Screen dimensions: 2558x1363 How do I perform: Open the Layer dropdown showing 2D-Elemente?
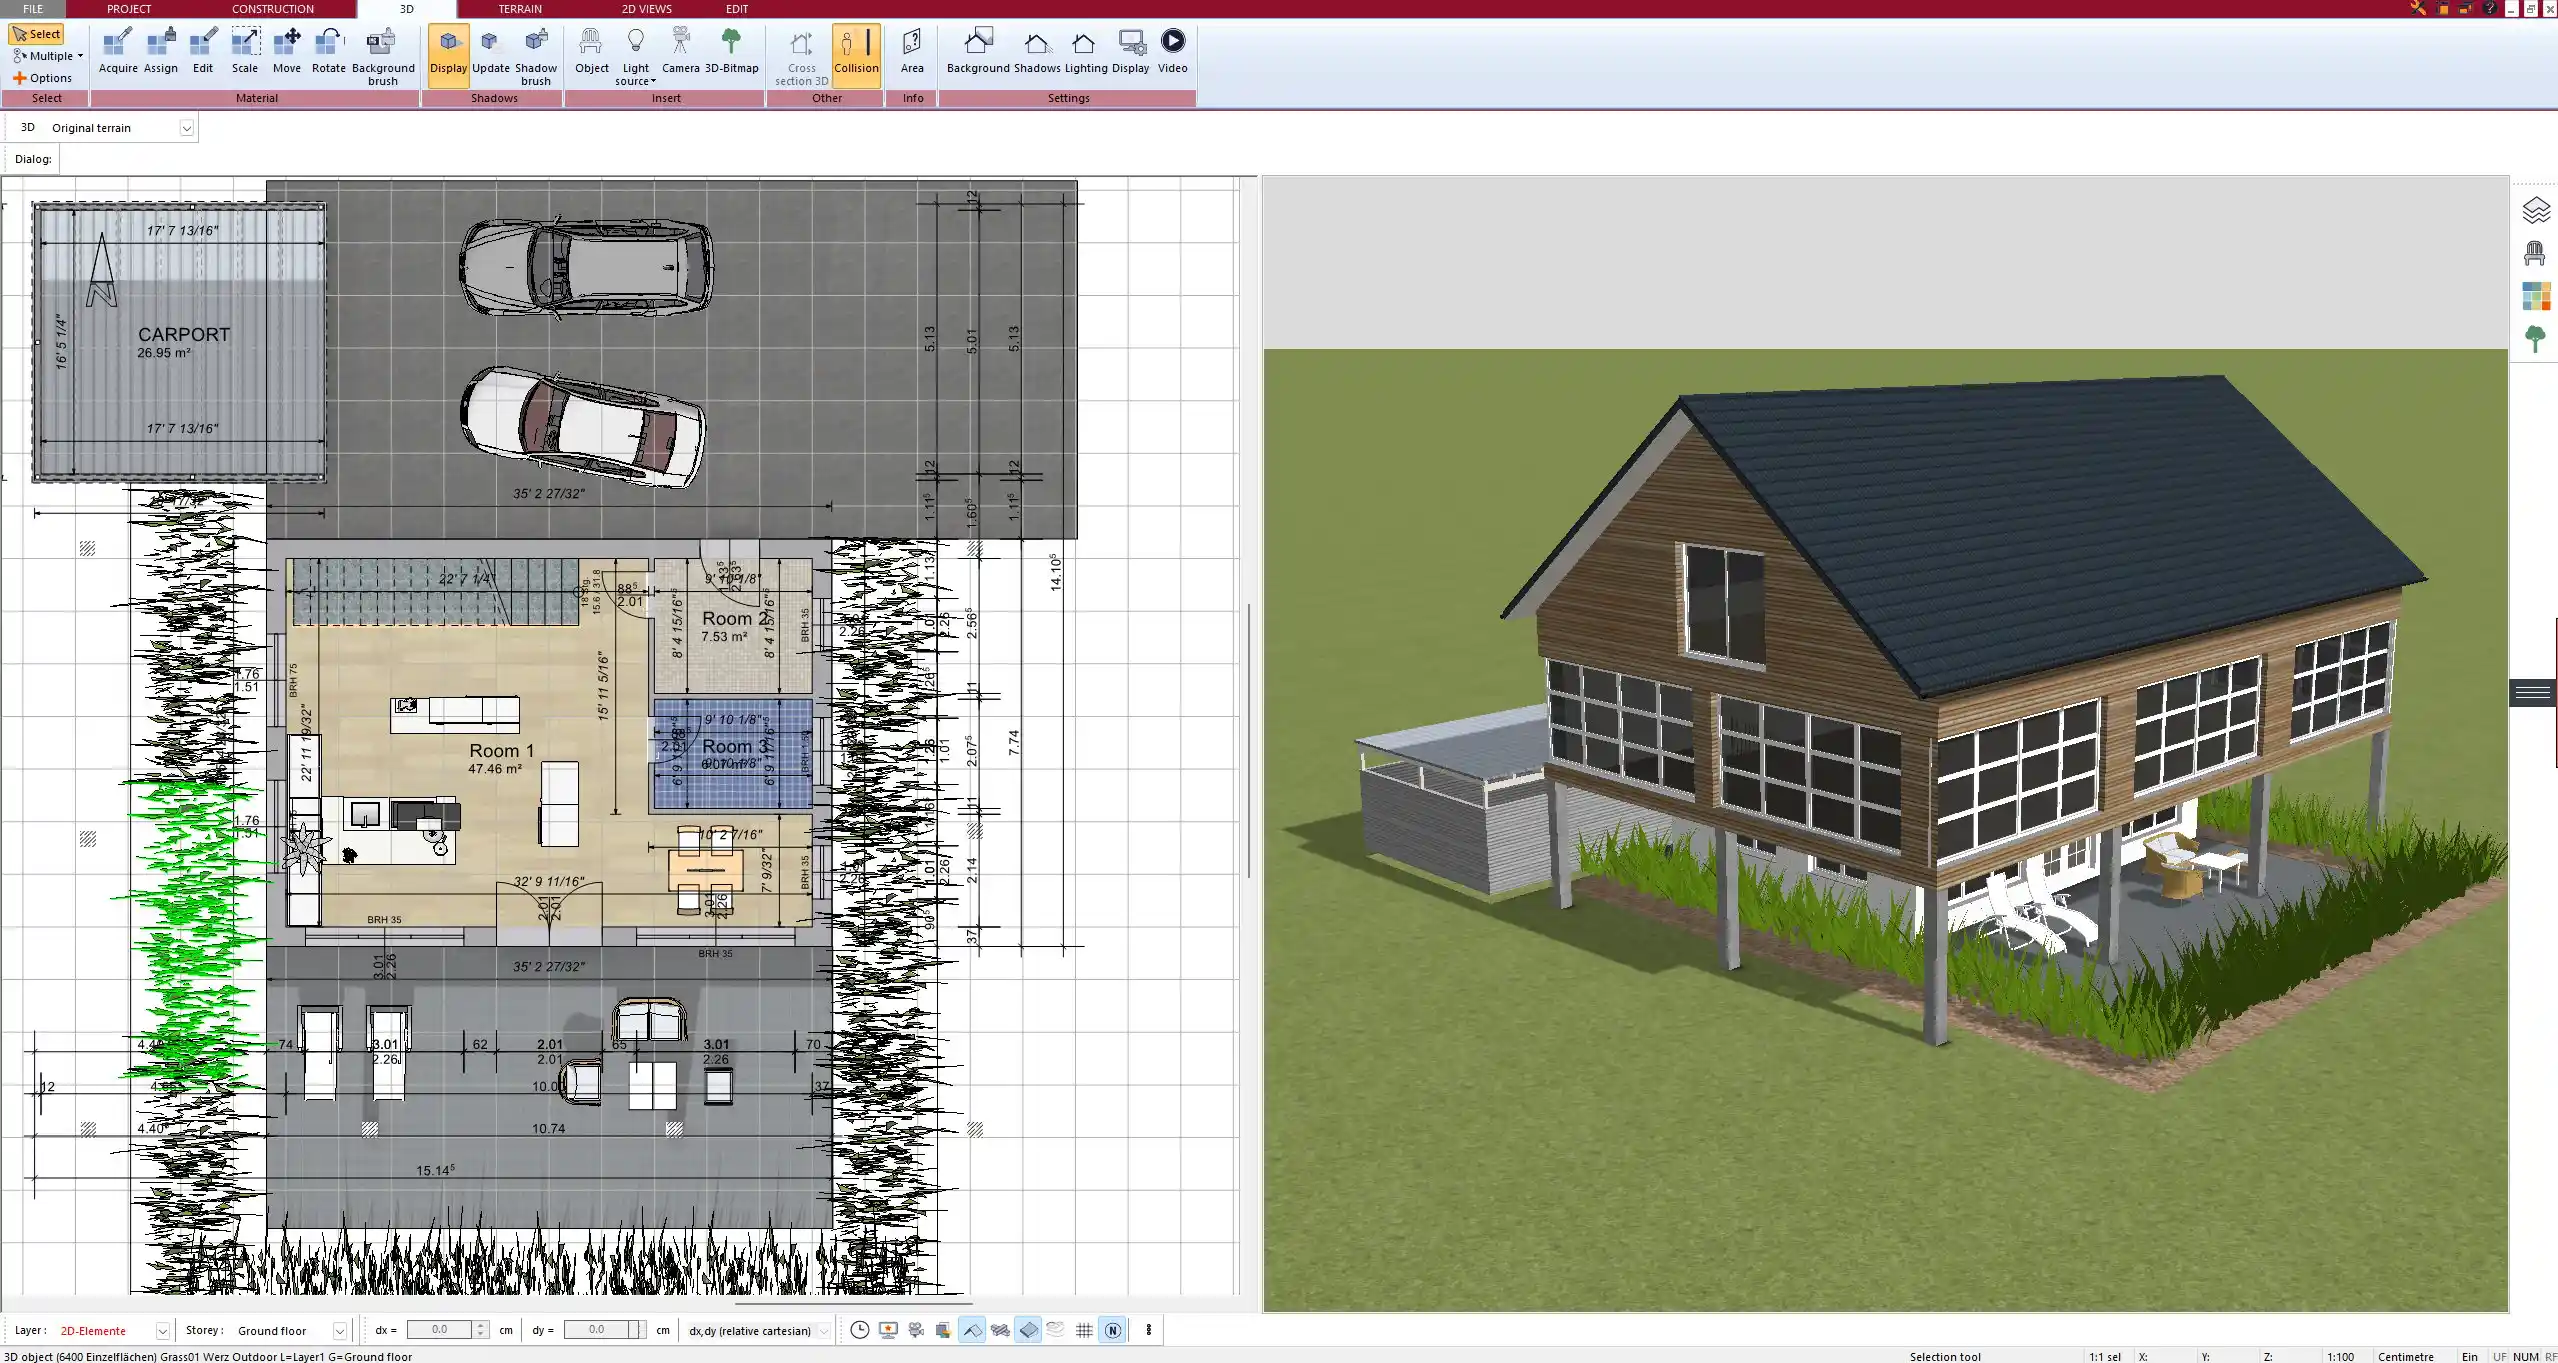coord(161,1330)
